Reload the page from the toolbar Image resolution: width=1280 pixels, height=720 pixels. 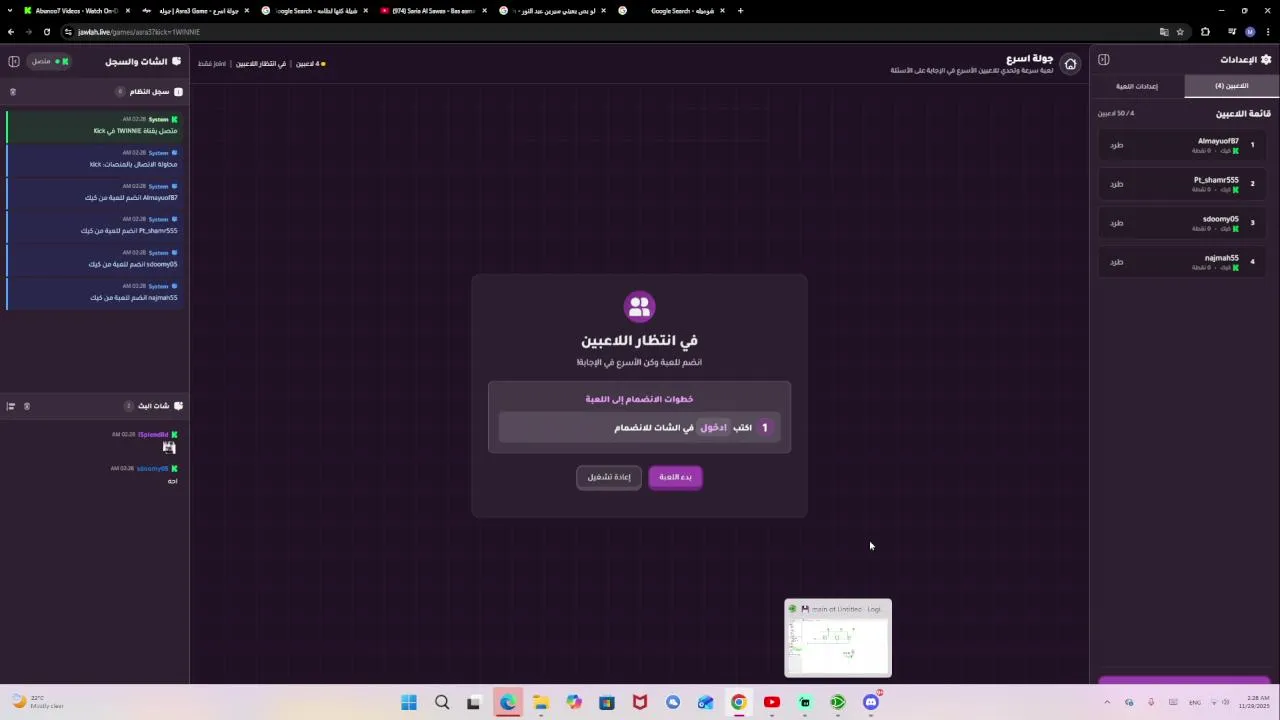(46, 32)
